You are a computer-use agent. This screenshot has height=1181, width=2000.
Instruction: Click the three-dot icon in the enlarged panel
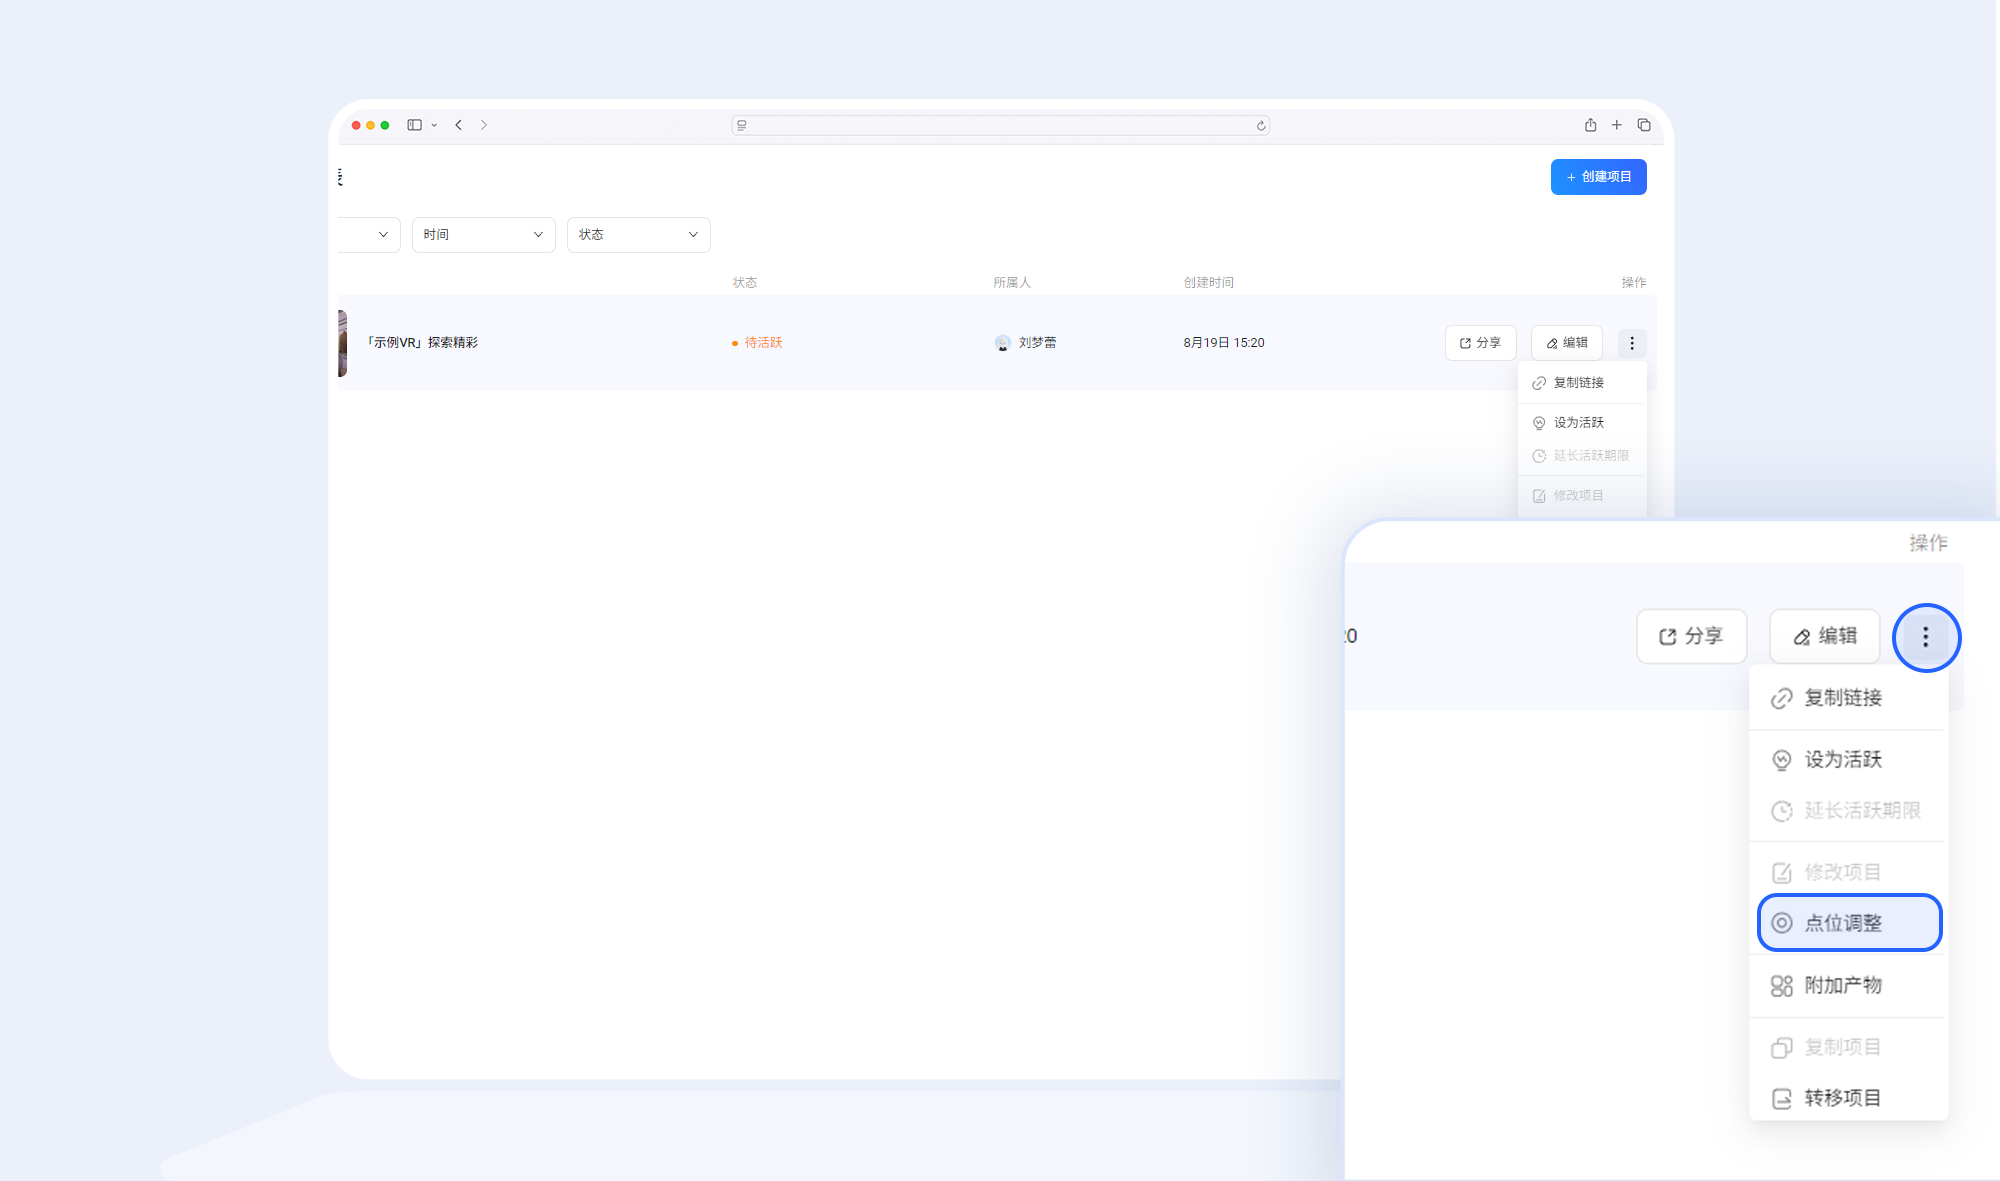pos(1926,638)
